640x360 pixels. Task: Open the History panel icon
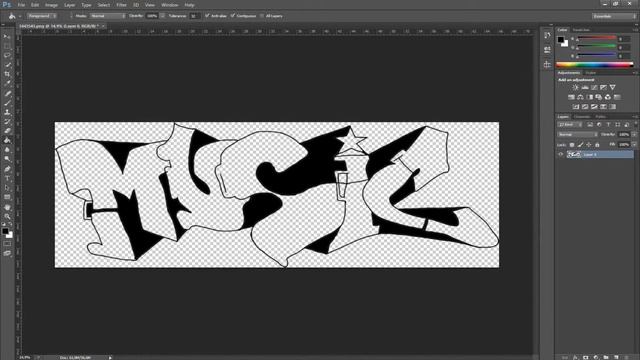point(547,36)
